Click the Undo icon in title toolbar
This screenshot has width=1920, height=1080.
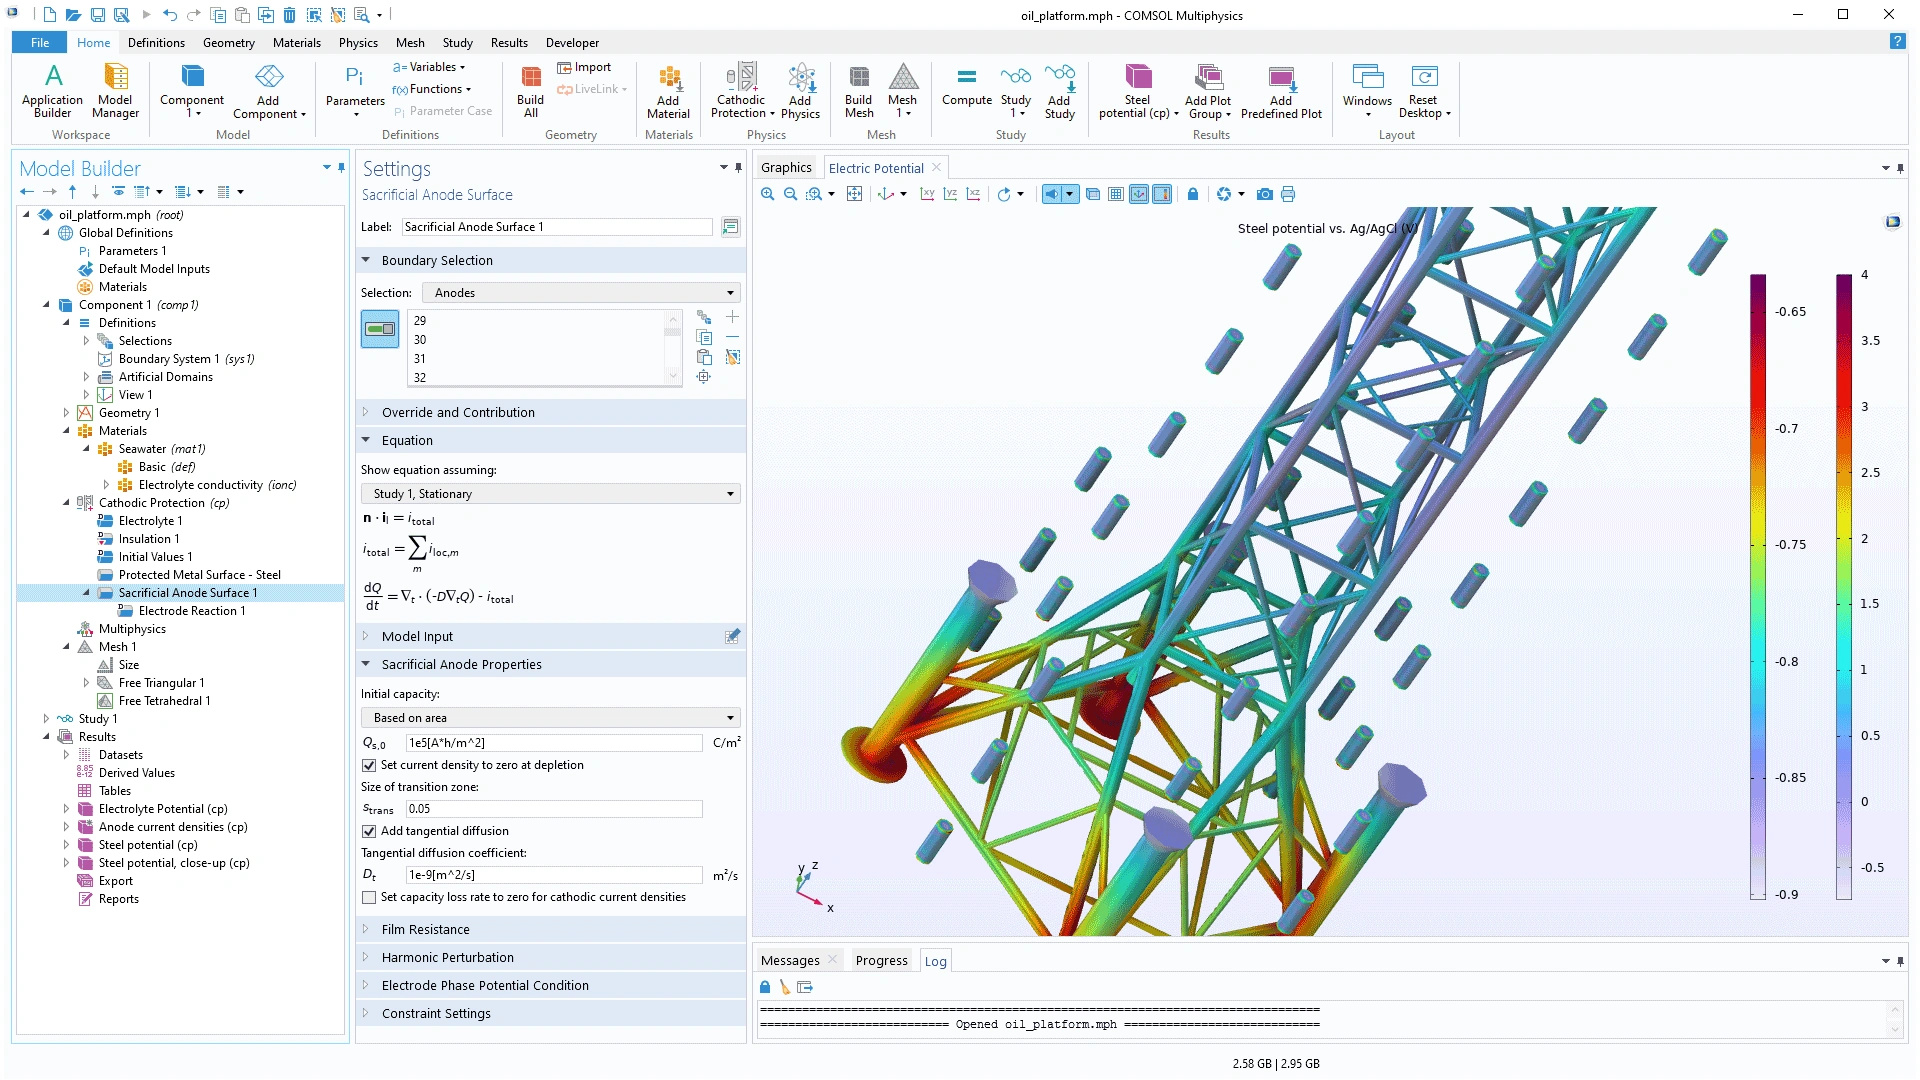tap(170, 15)
